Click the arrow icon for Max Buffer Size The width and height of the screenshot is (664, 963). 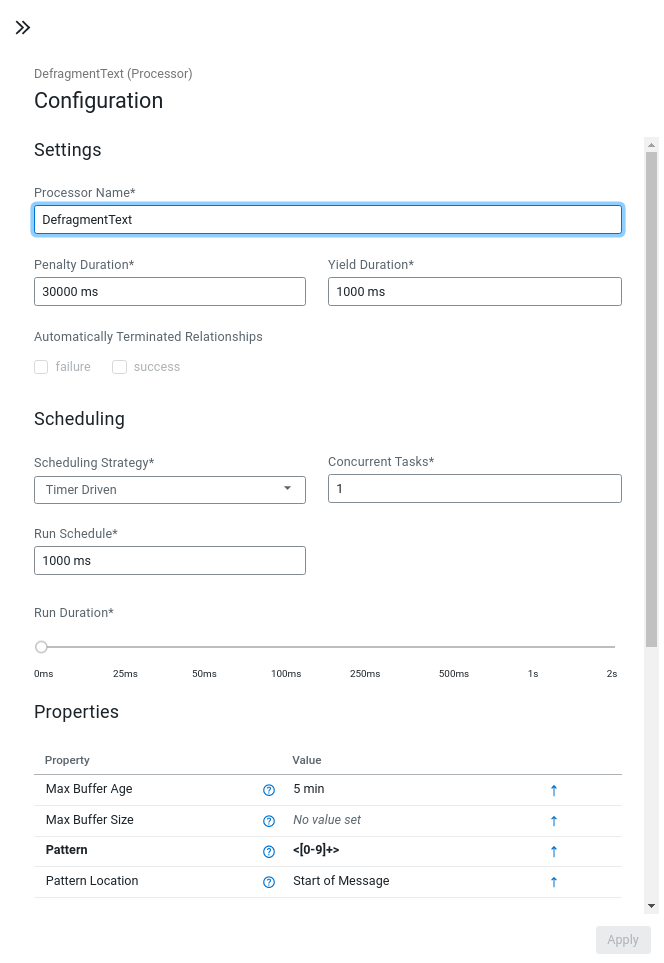[x=554, y=821]
